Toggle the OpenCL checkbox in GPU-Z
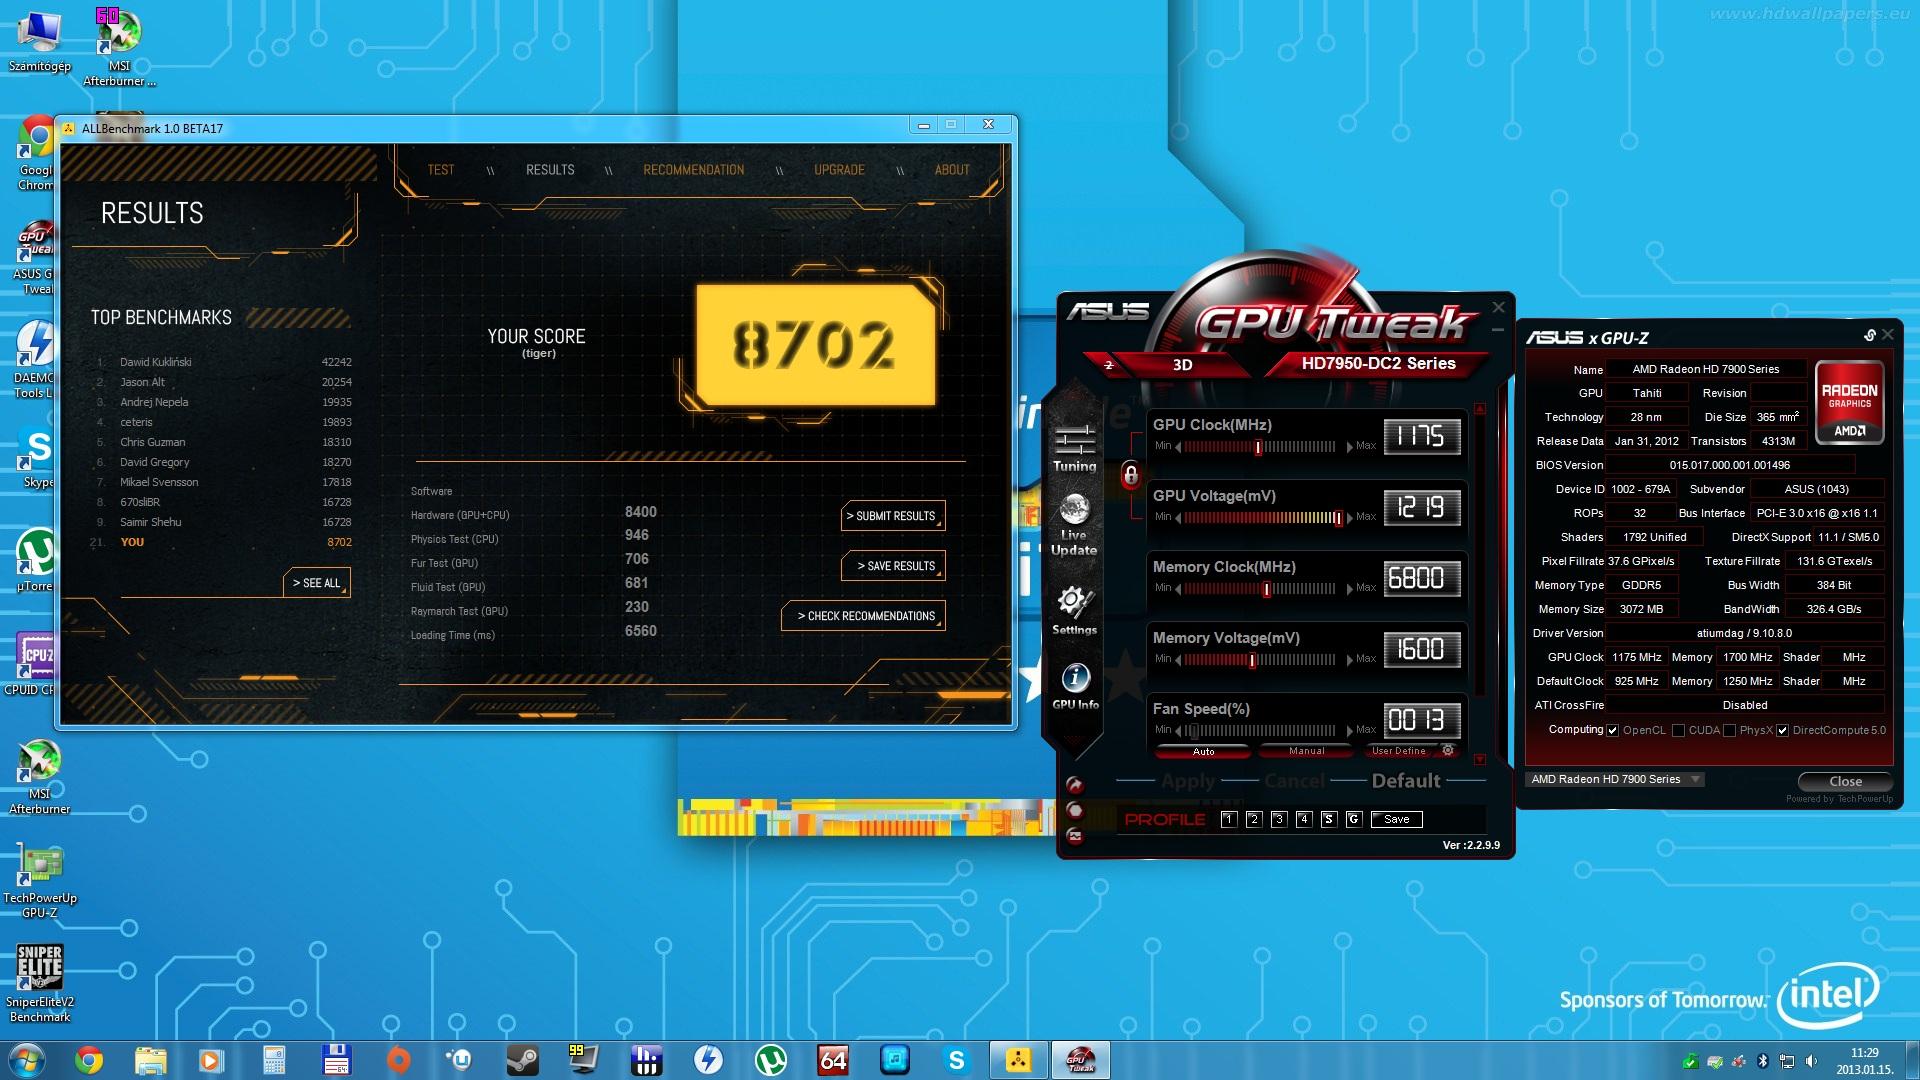Image resolution: width=1920 pixels, height=1080 pixels. (x=1612, y=730)
